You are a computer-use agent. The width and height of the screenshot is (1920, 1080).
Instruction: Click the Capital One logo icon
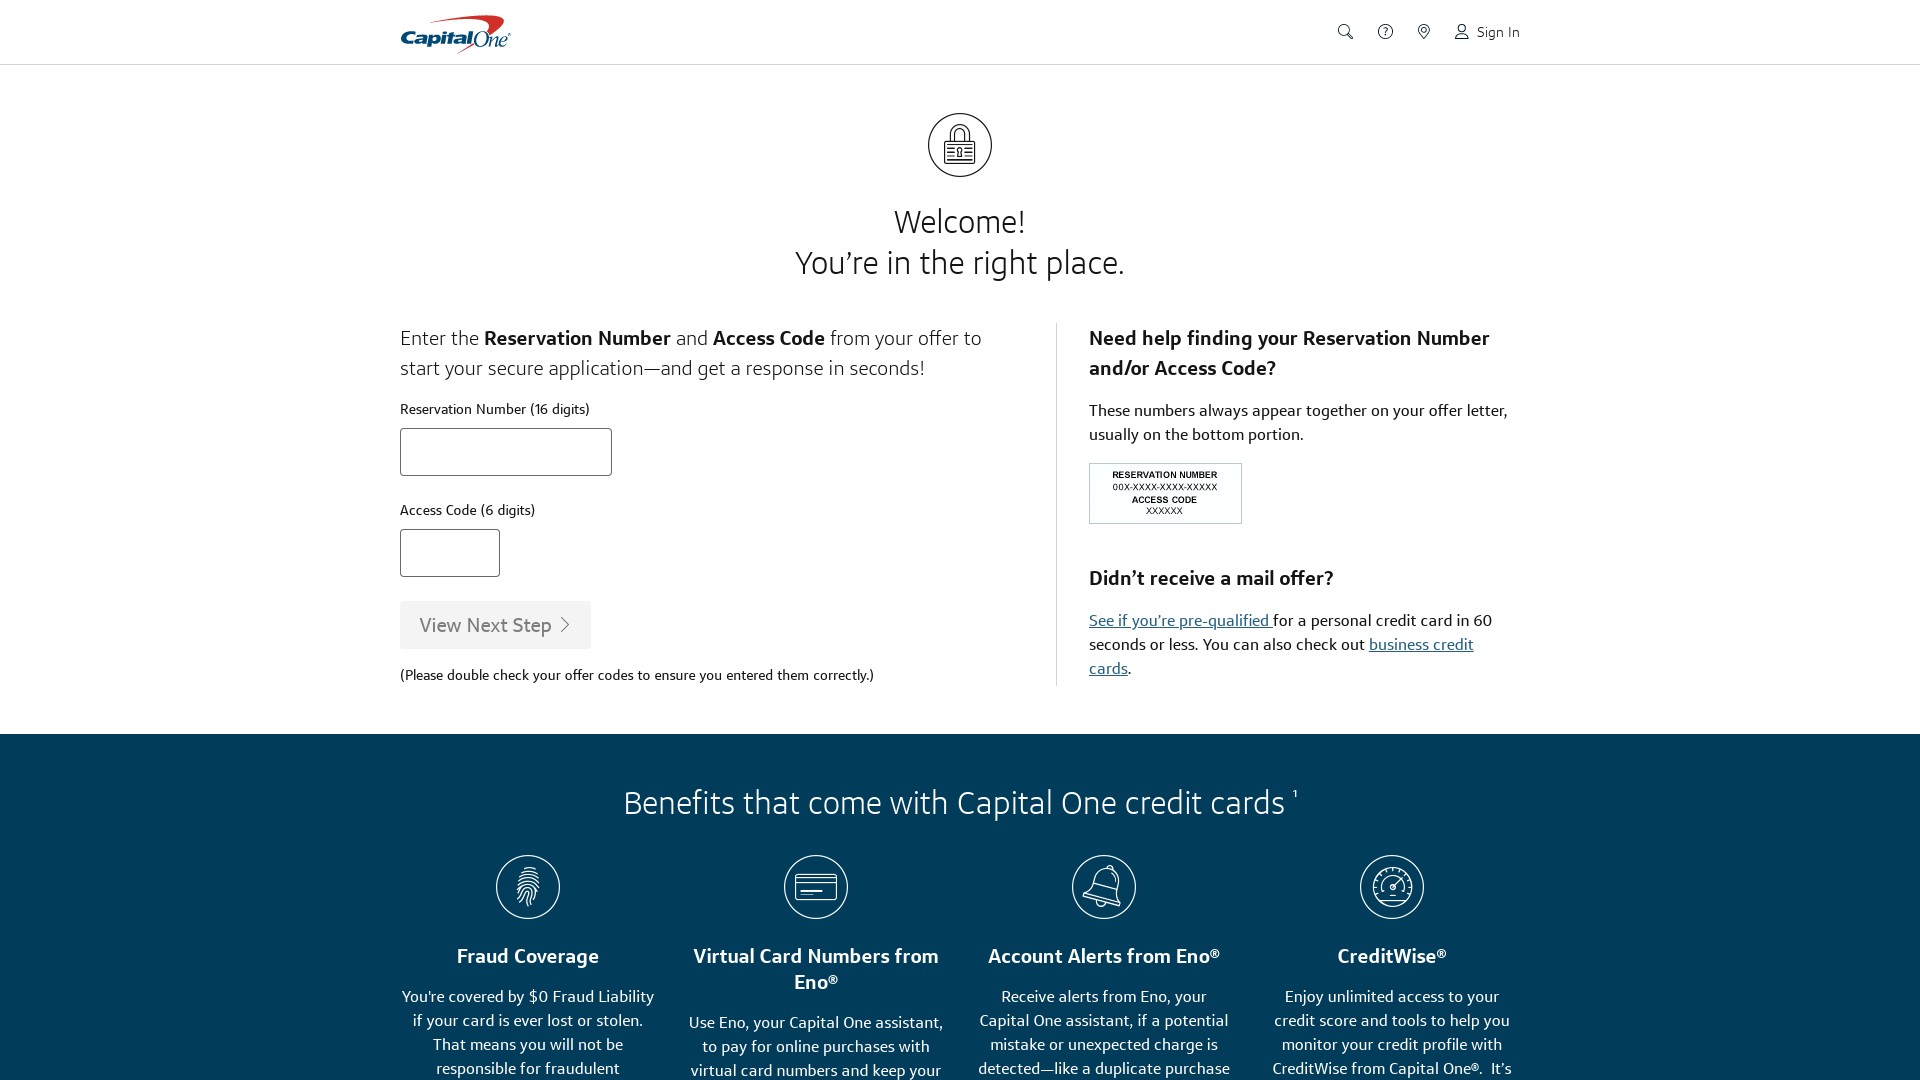point(456,32)
